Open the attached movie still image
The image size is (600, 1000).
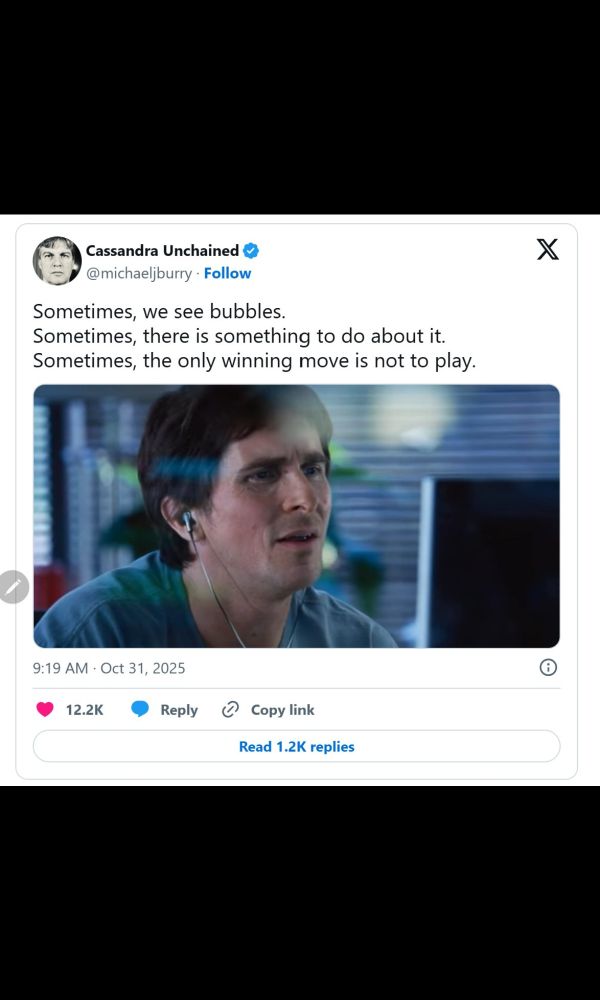click(x=296, y=516)
